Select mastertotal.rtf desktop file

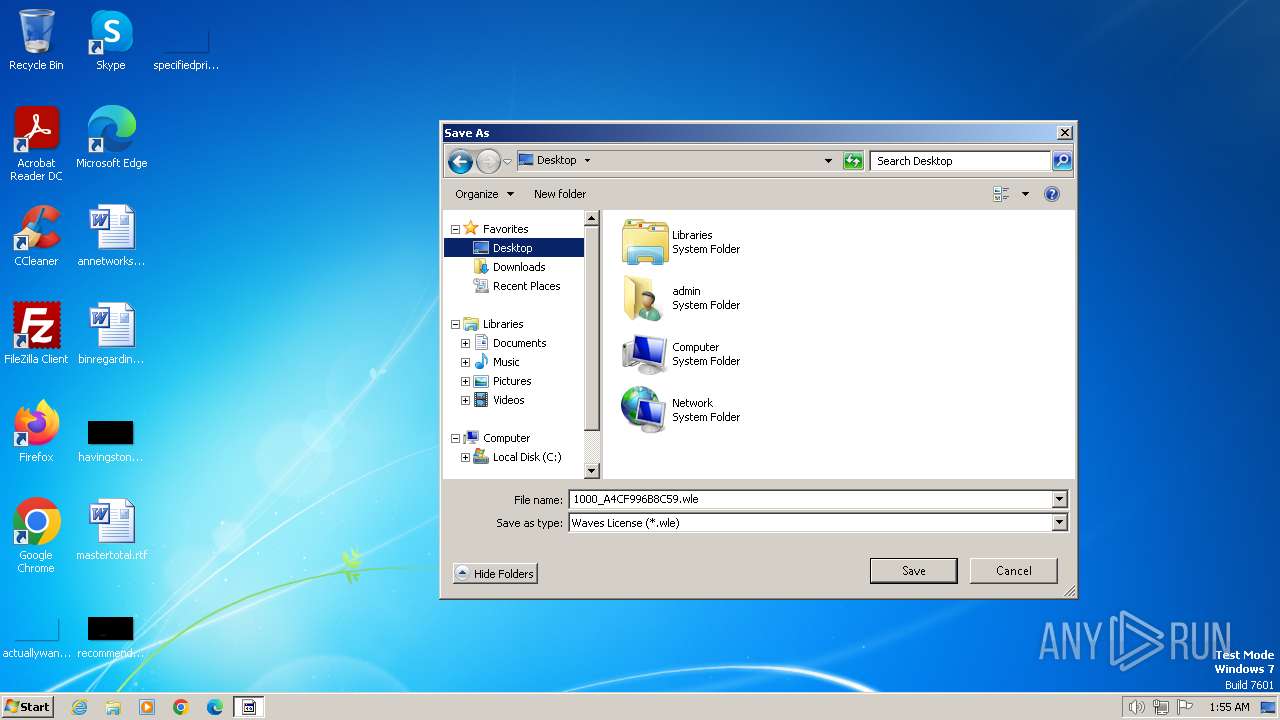click(111, 530)
